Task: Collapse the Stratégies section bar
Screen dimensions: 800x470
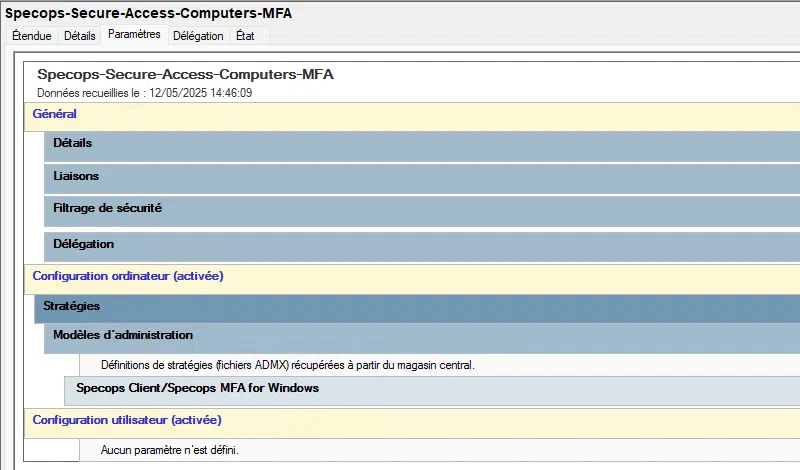Action: pos(71,306)
